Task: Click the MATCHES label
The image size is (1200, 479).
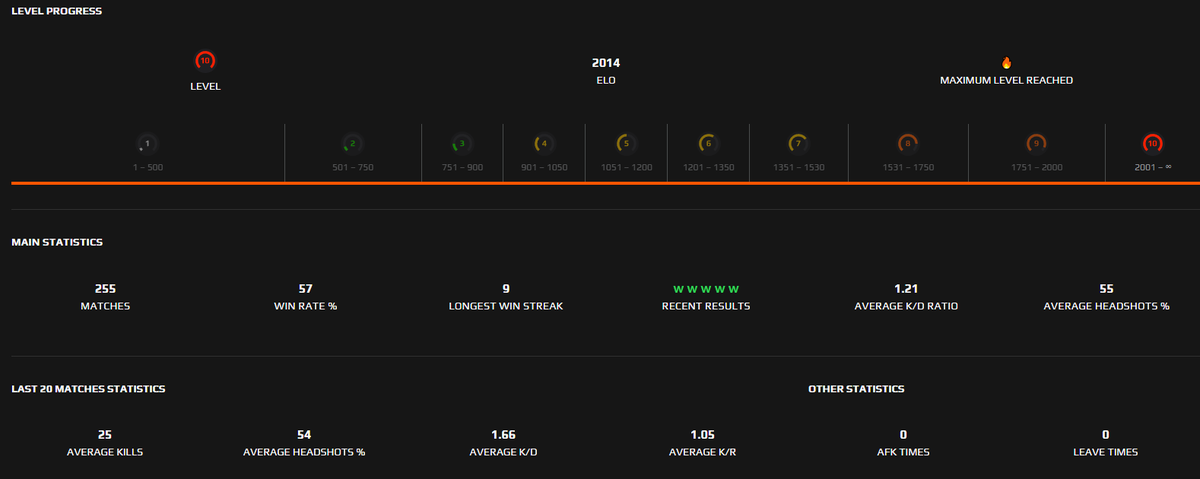Action: [106, 306]
